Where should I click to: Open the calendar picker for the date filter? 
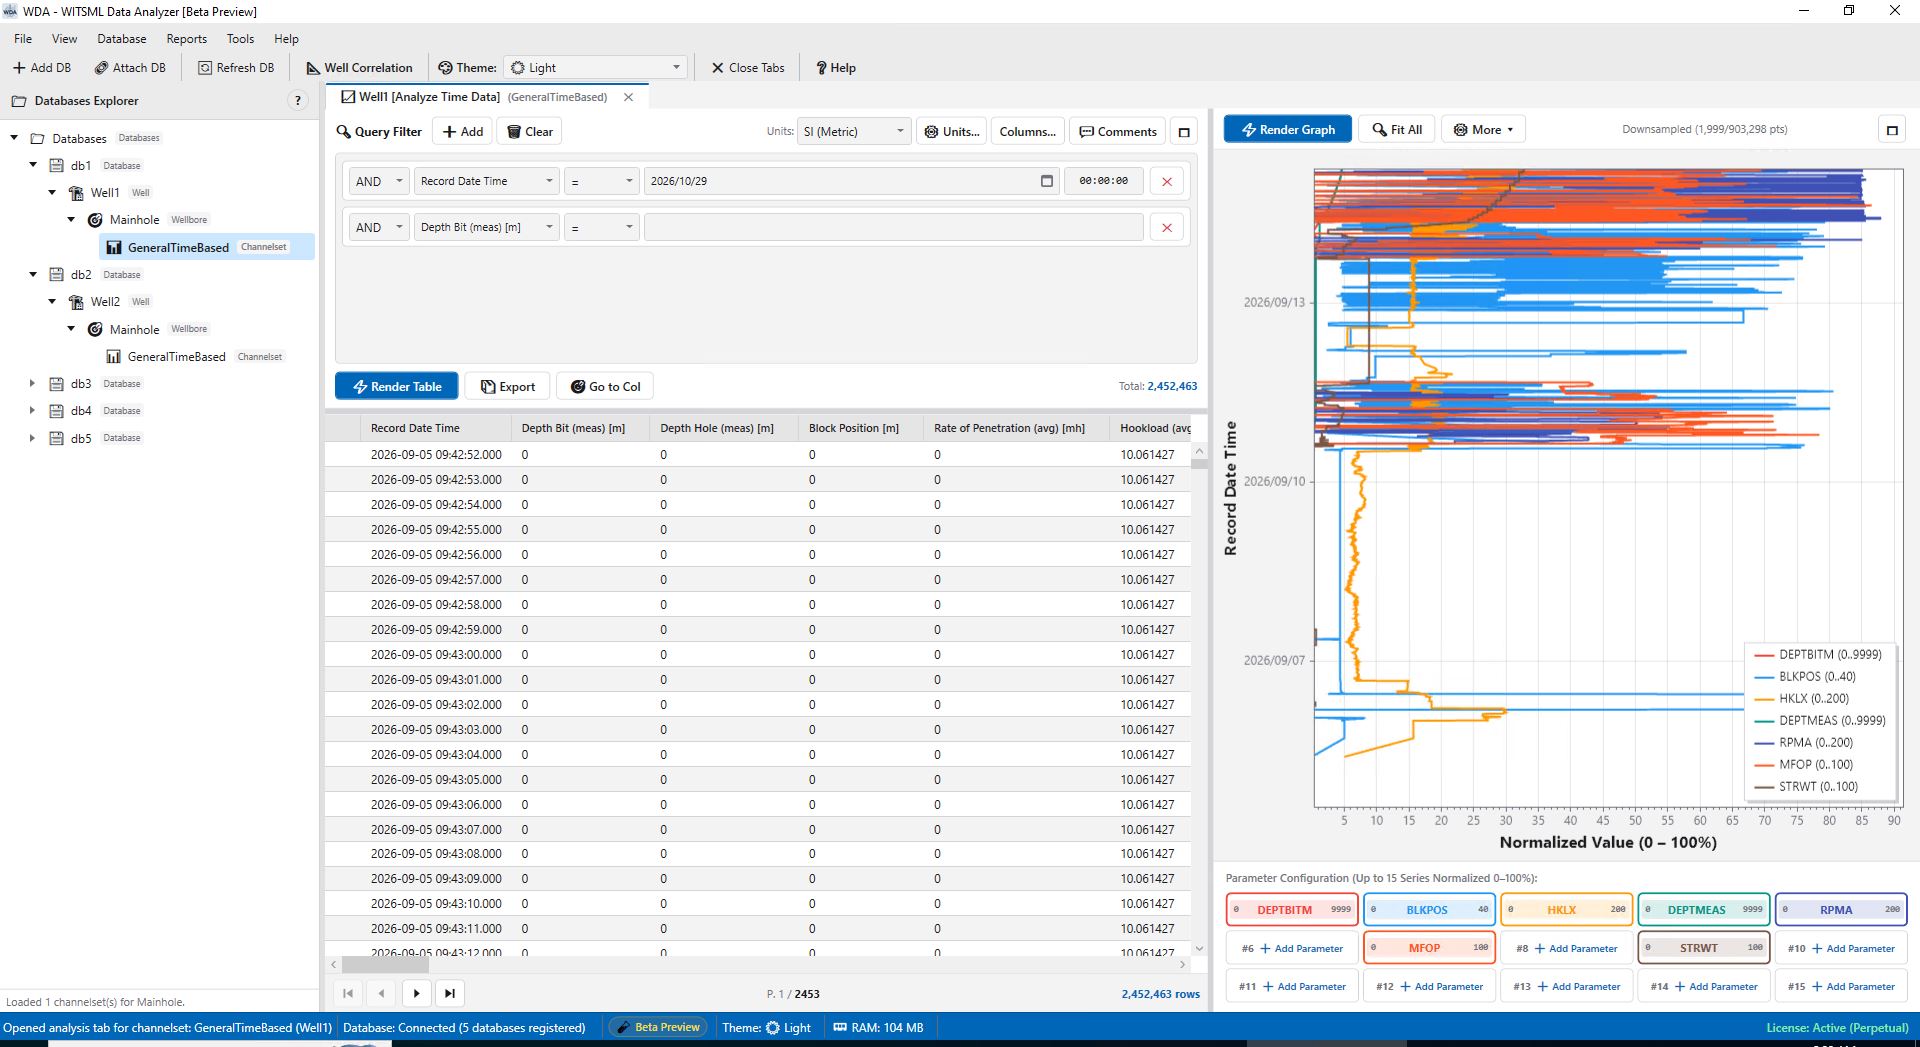[1046, 181]
